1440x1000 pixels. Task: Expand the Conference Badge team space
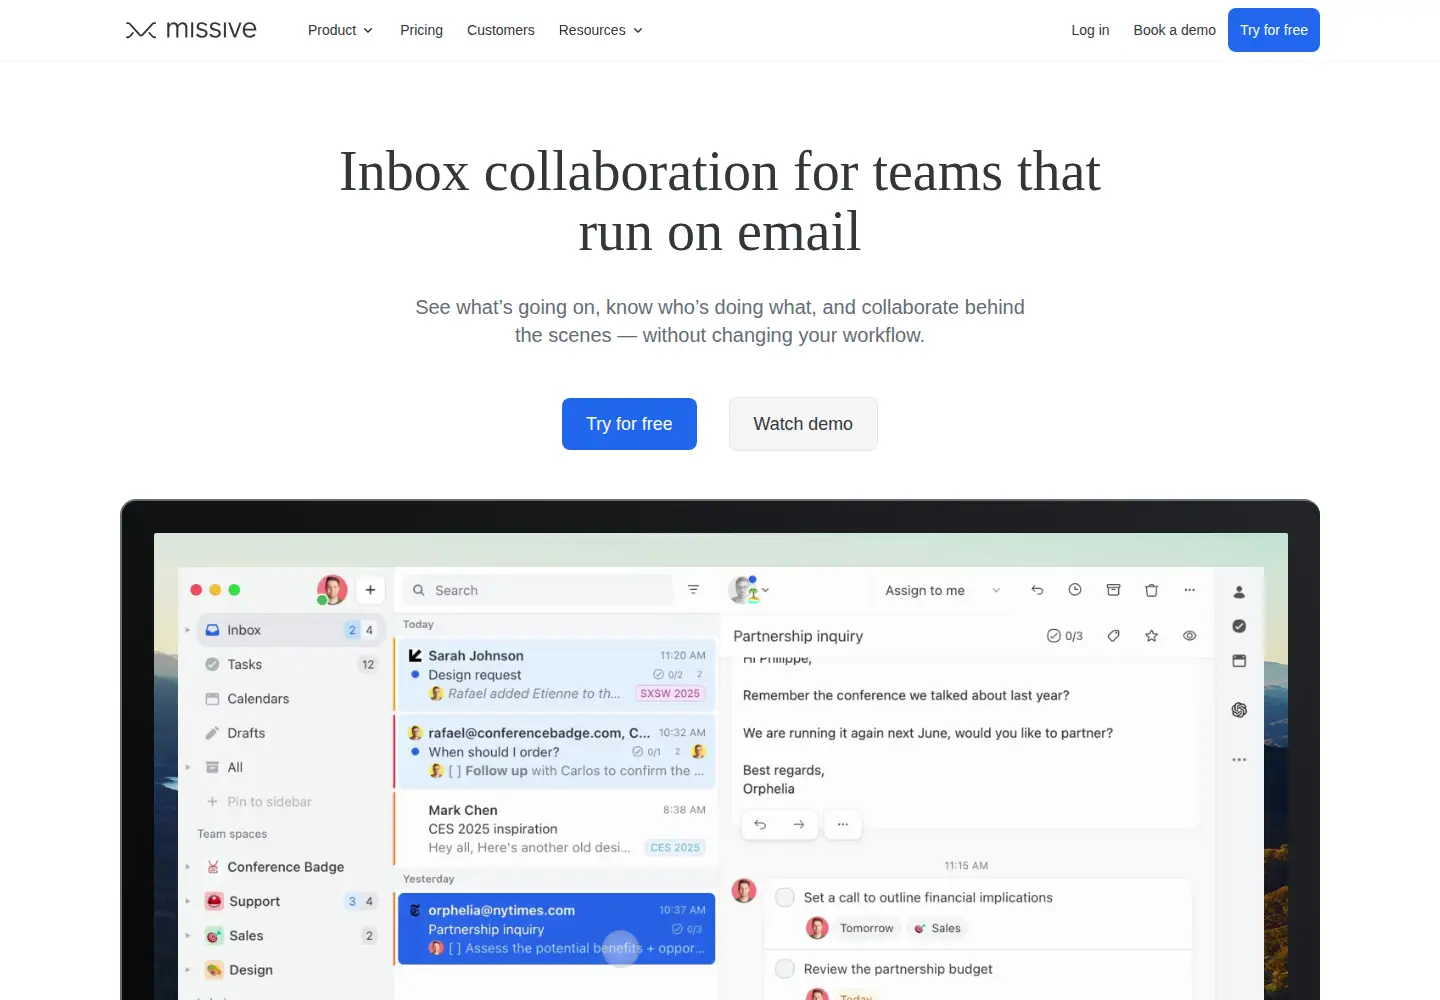pos(187,867)
